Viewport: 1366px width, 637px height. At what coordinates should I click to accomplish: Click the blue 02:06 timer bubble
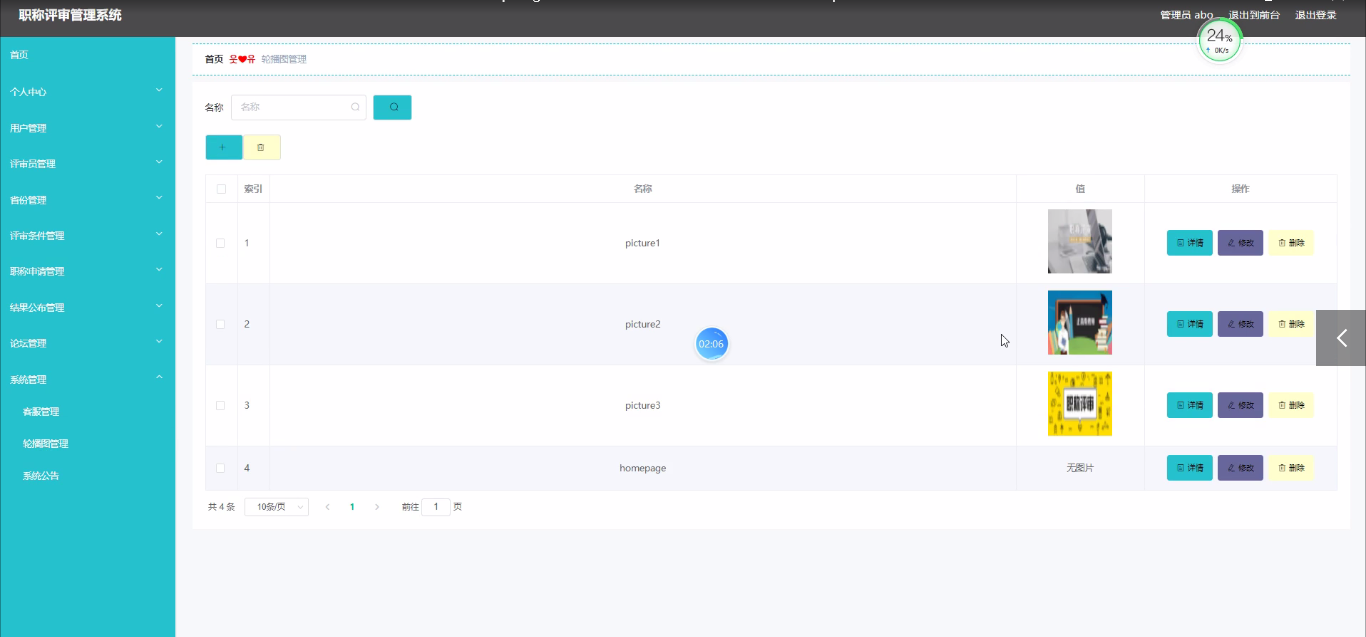(711, 343)
